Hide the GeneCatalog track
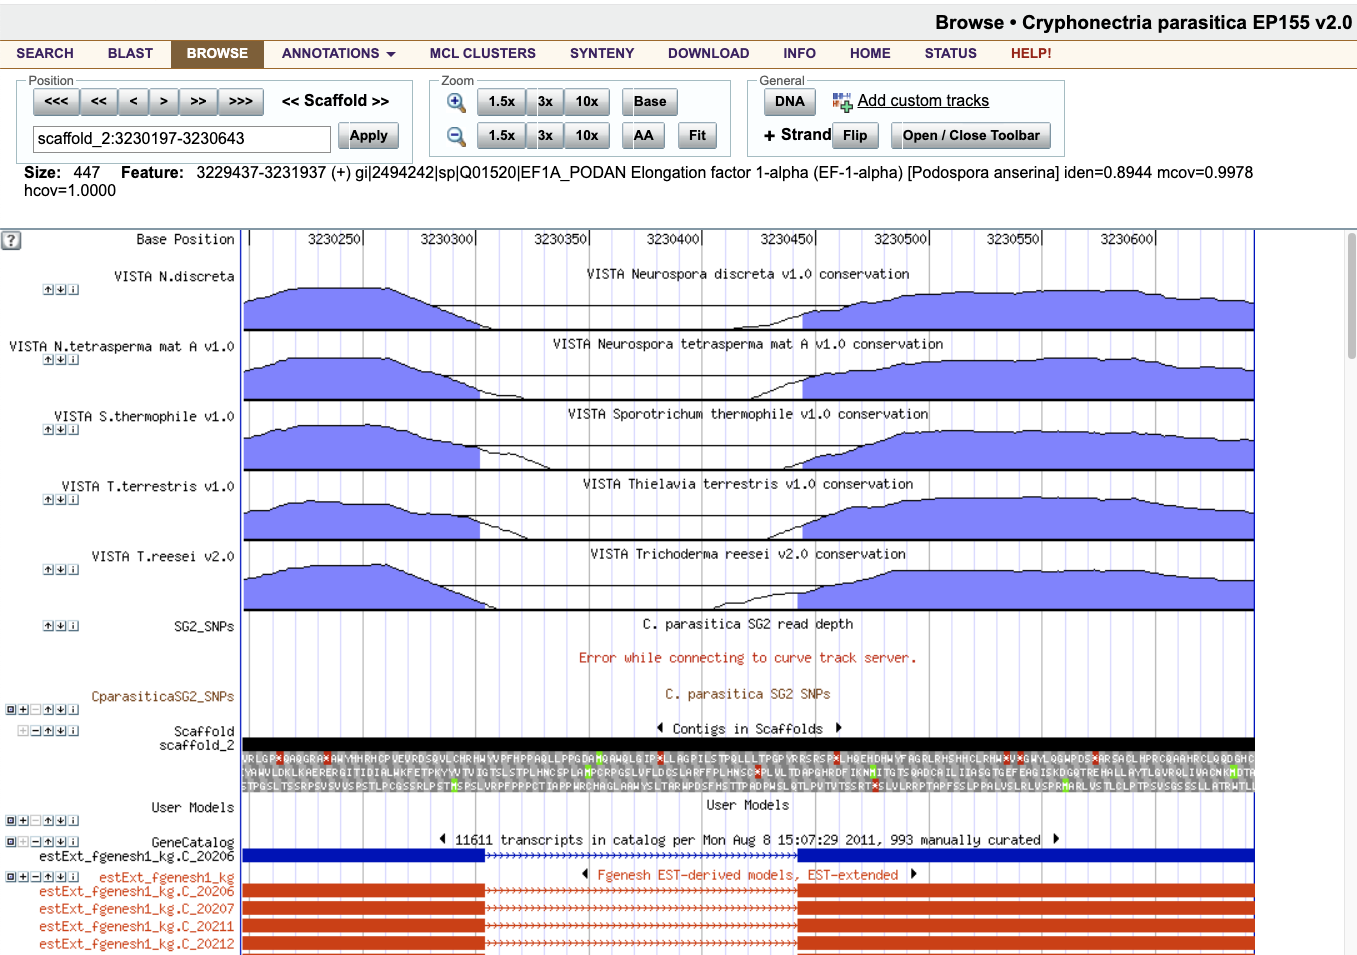1357x955 pixels. pos(11,842)
